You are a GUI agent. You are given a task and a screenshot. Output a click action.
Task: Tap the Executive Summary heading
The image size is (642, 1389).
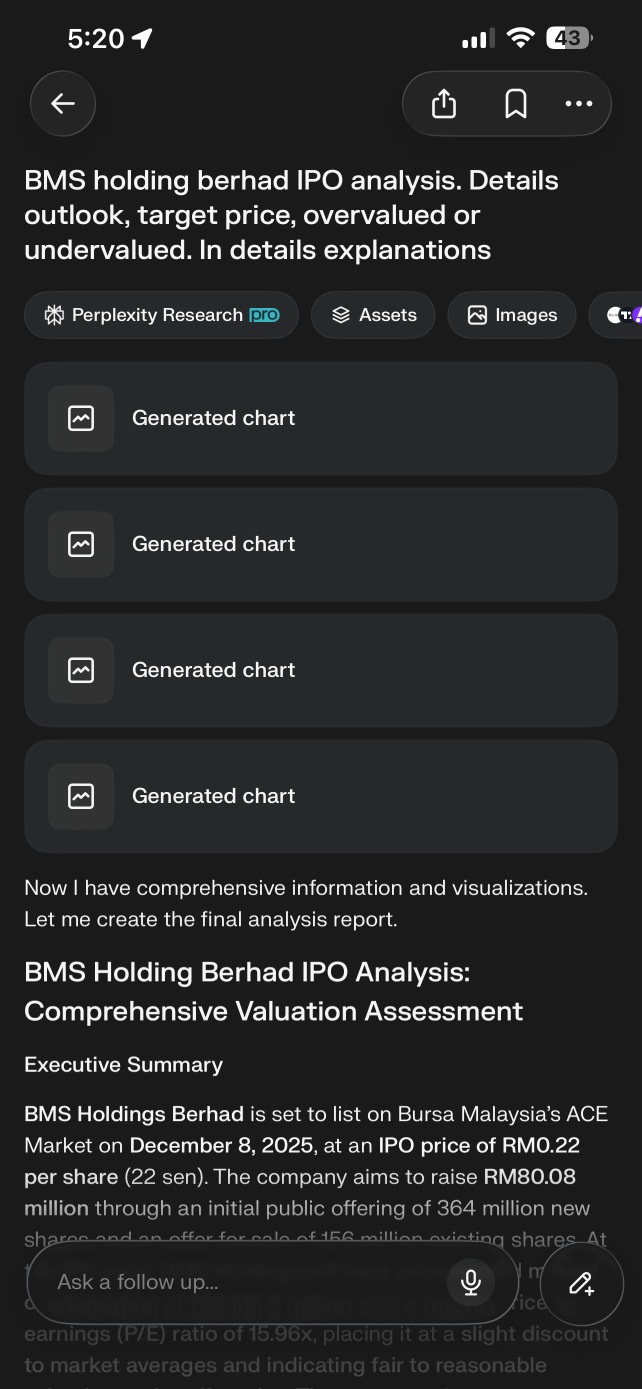123,1064
